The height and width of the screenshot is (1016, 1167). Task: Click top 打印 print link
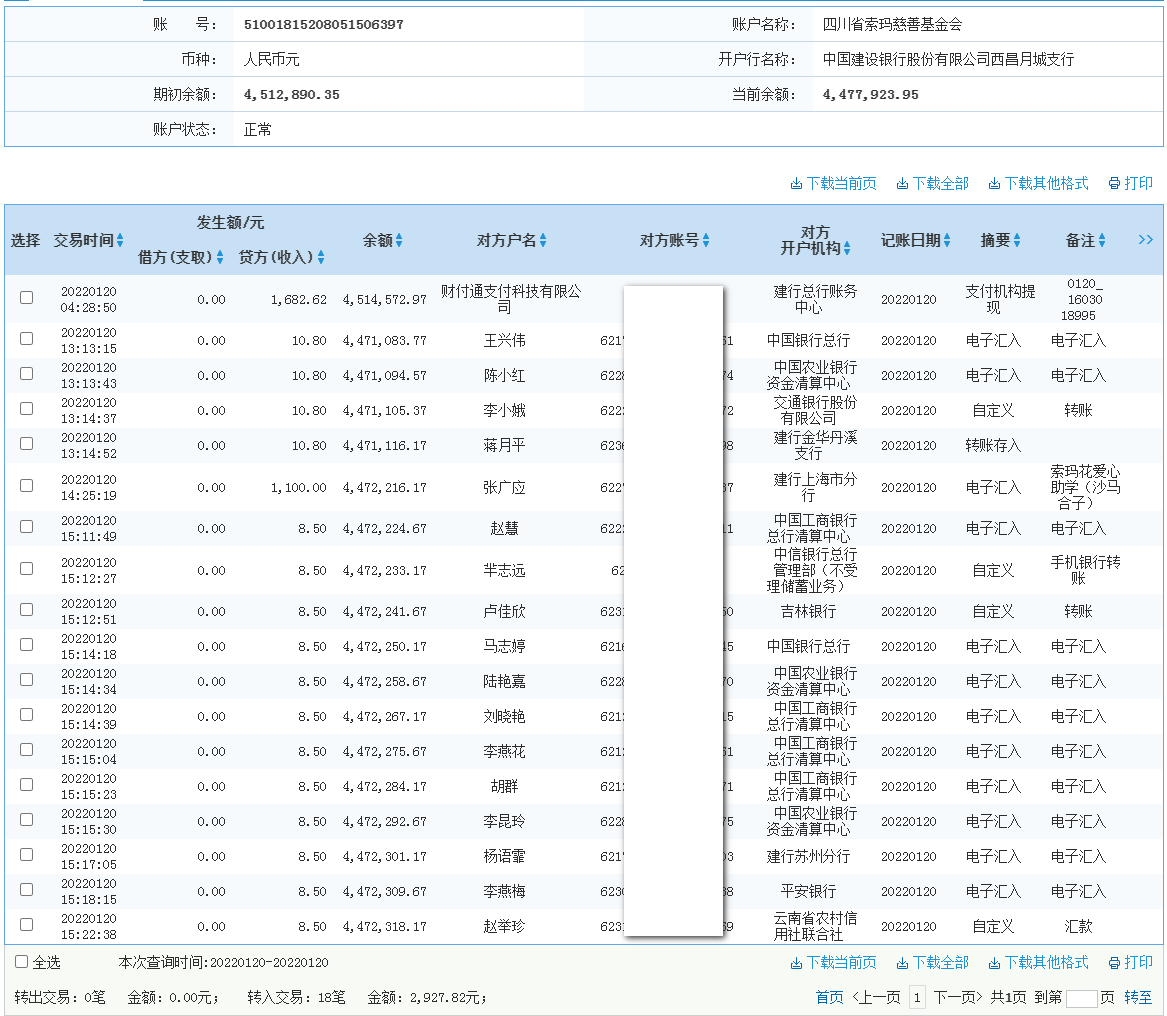click(1131, 183)
